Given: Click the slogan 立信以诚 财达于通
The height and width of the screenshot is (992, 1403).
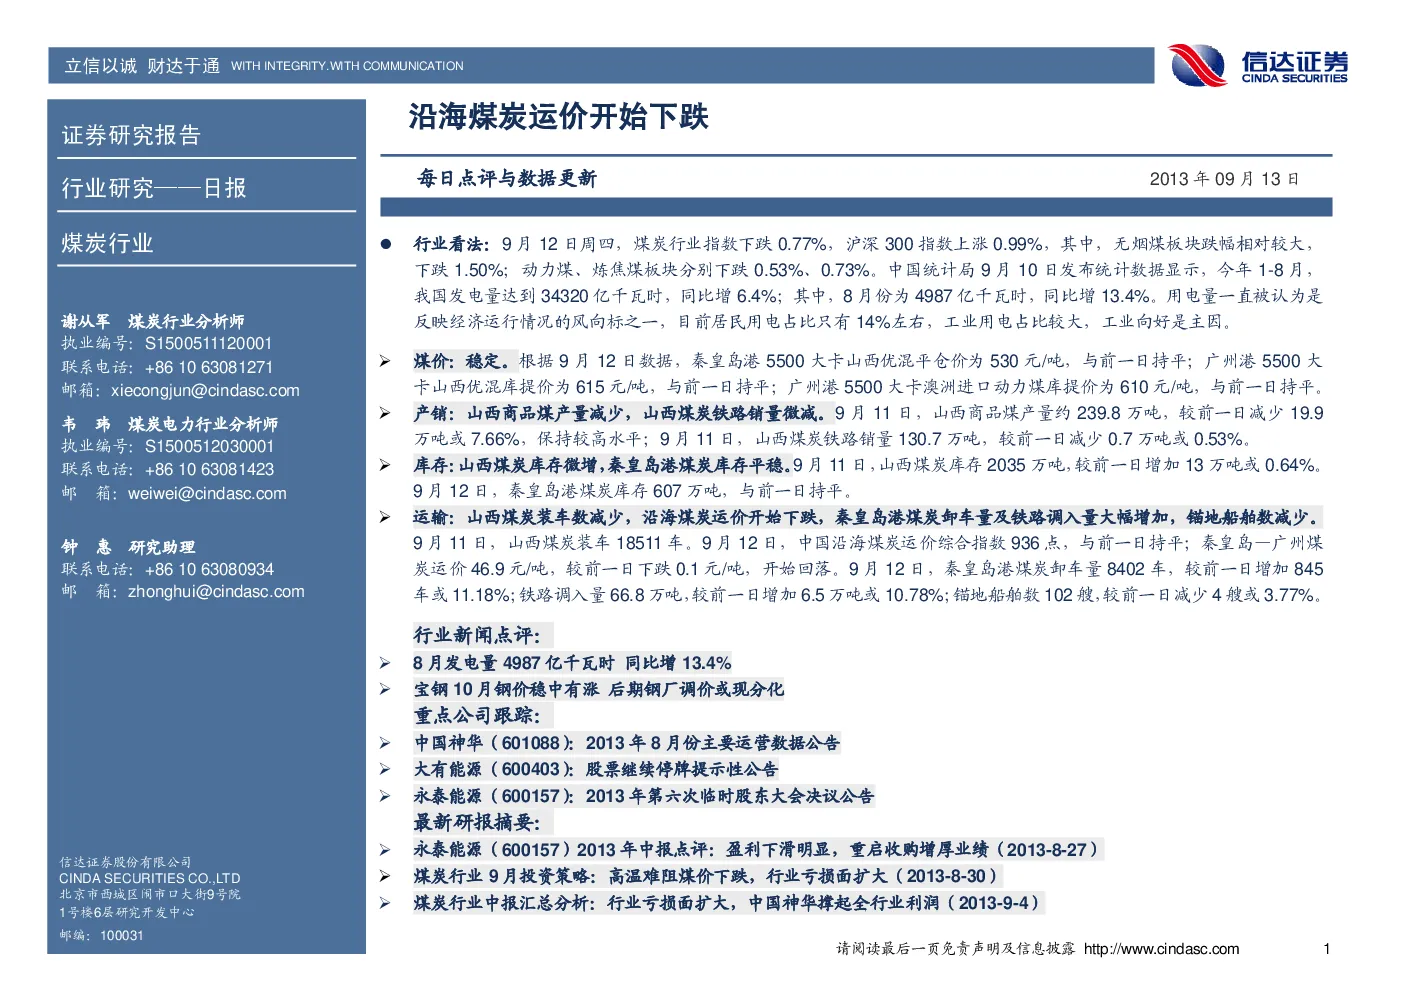Looking at the screenshot, I should coord(142,66).
